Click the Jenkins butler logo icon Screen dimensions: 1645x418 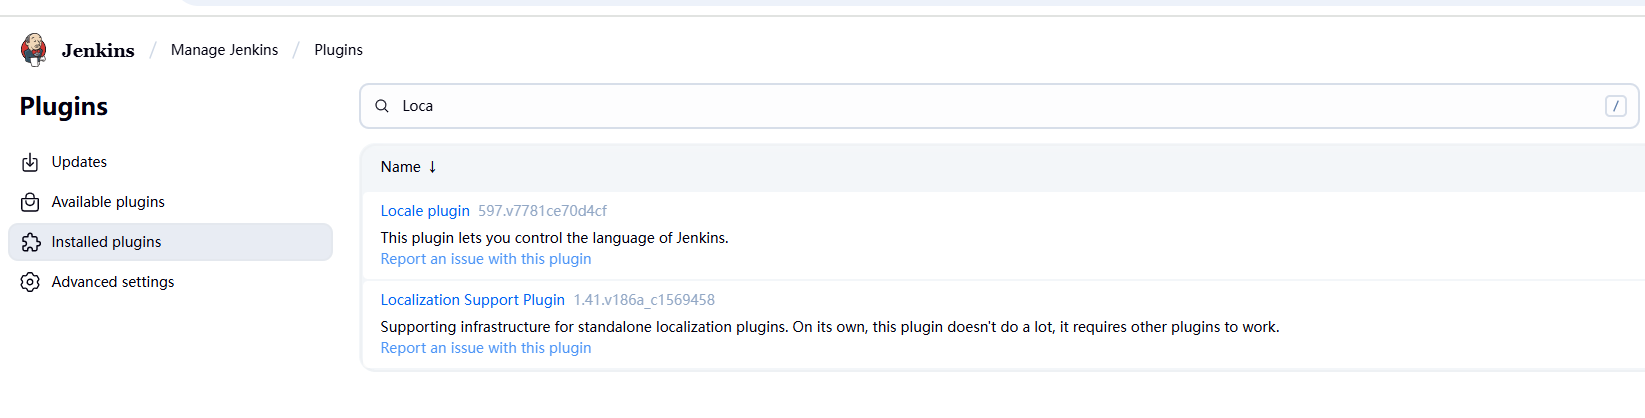point(34,49)
